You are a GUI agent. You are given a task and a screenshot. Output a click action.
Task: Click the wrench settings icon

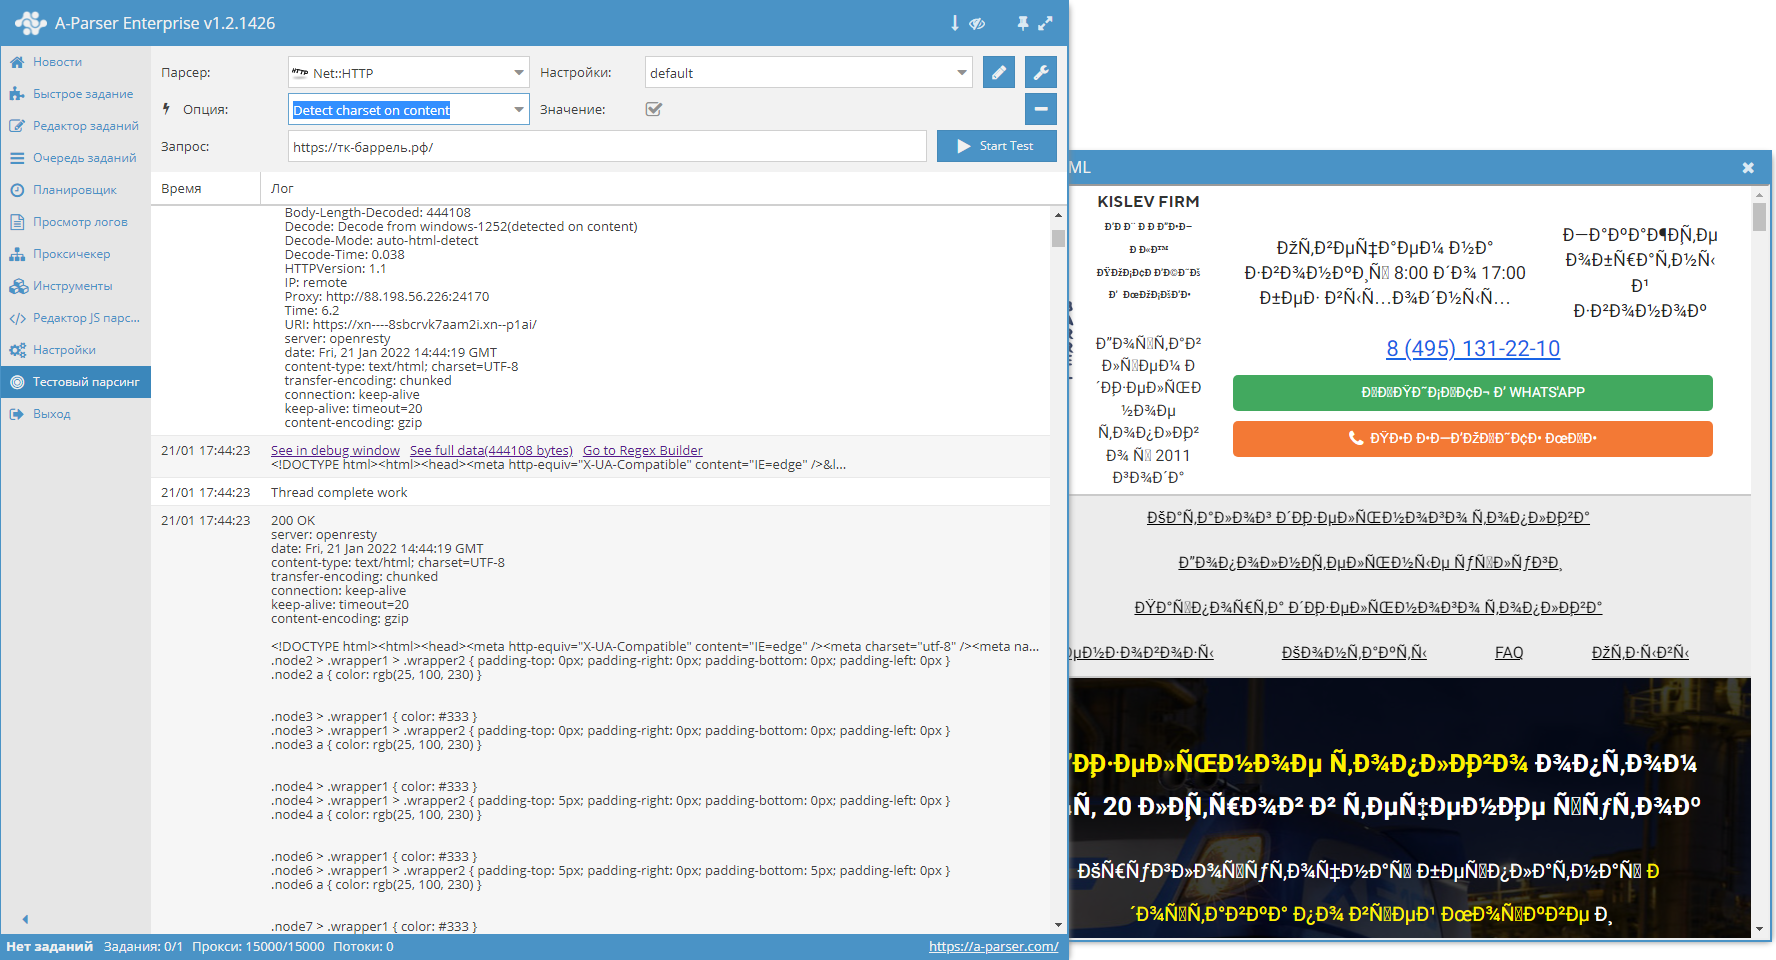1040,72
